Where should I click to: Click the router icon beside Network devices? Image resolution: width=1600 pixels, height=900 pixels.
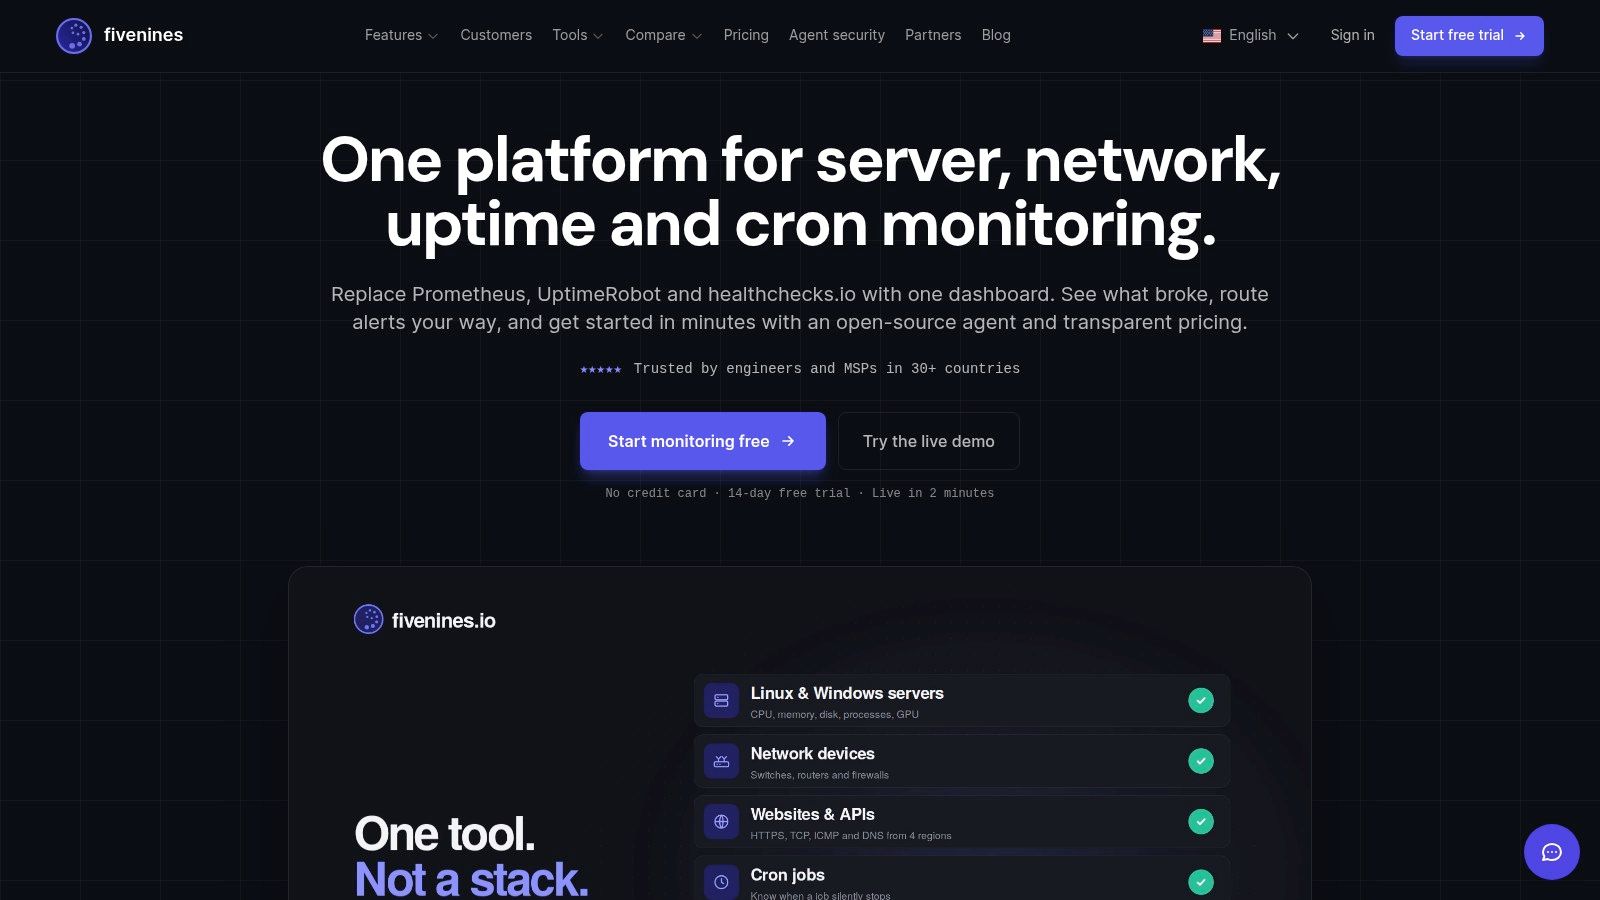tap(721, 761)
